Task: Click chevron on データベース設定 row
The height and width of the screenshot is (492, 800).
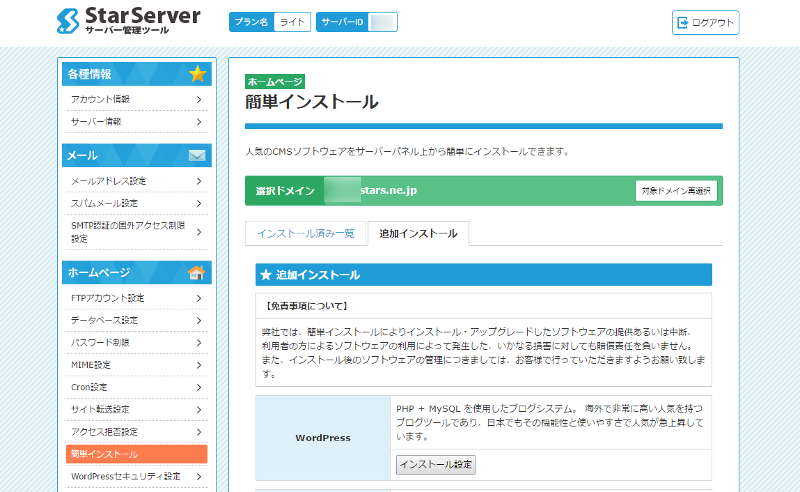Action: (199, 321)
